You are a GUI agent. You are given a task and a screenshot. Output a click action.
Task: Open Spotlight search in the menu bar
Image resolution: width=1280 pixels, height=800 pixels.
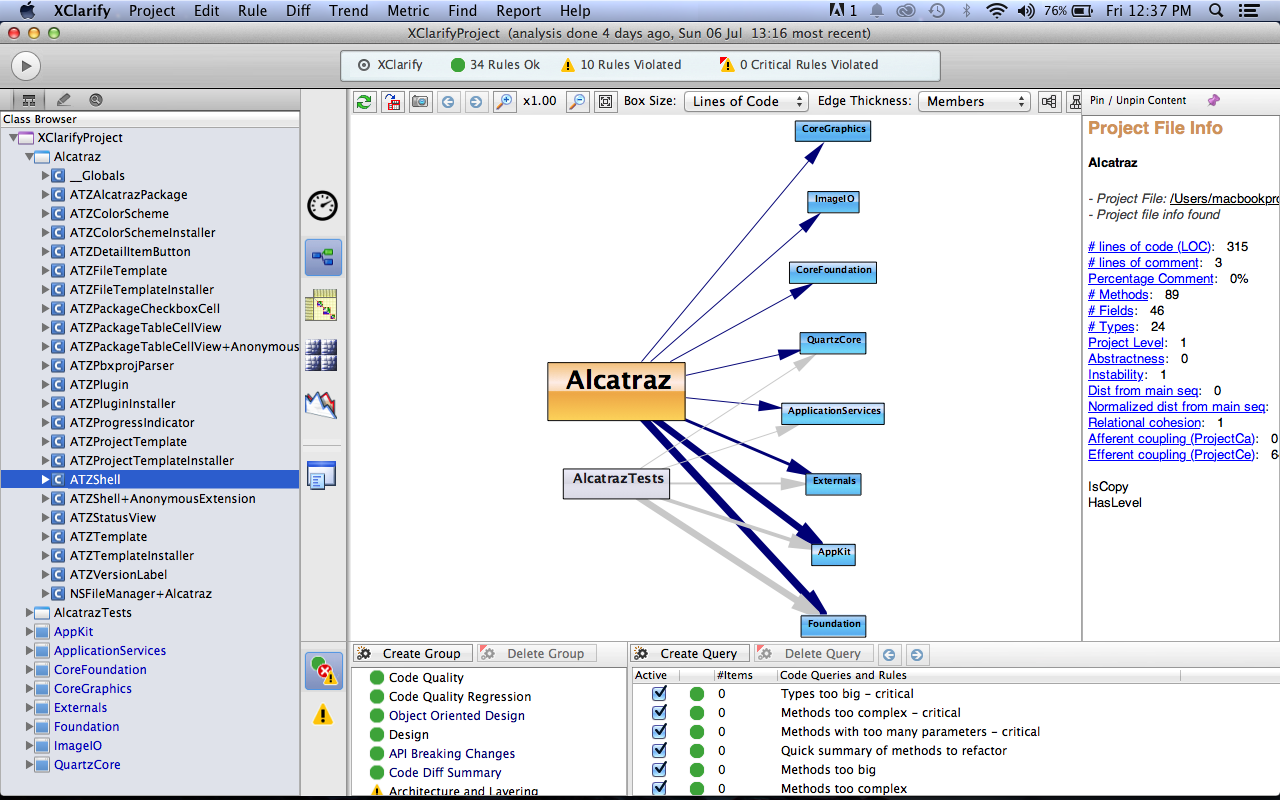pyautogui.click(x=1215, y=11)
